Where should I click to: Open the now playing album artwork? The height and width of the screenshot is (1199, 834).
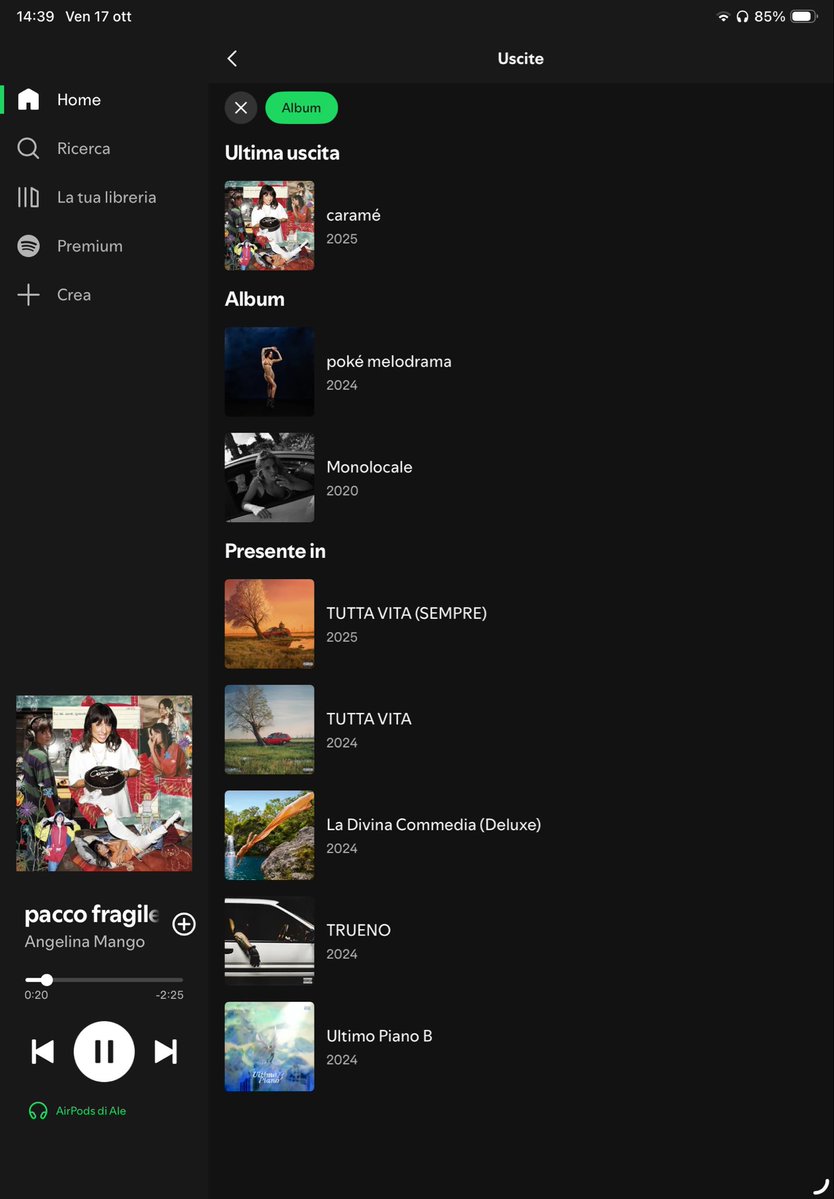pos(104,783)
